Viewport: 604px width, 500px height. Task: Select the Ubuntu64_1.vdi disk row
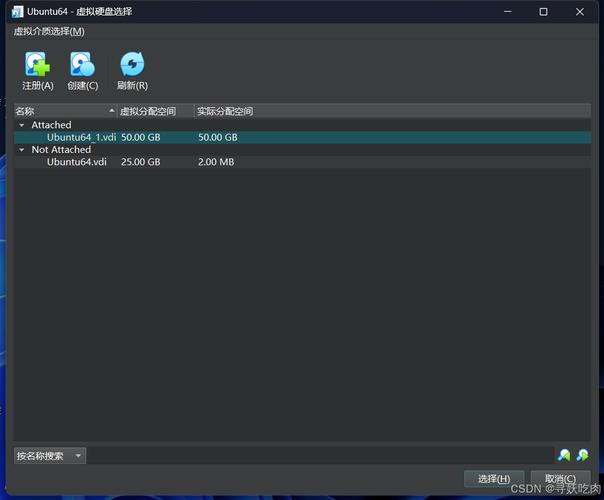pos(81,137)
